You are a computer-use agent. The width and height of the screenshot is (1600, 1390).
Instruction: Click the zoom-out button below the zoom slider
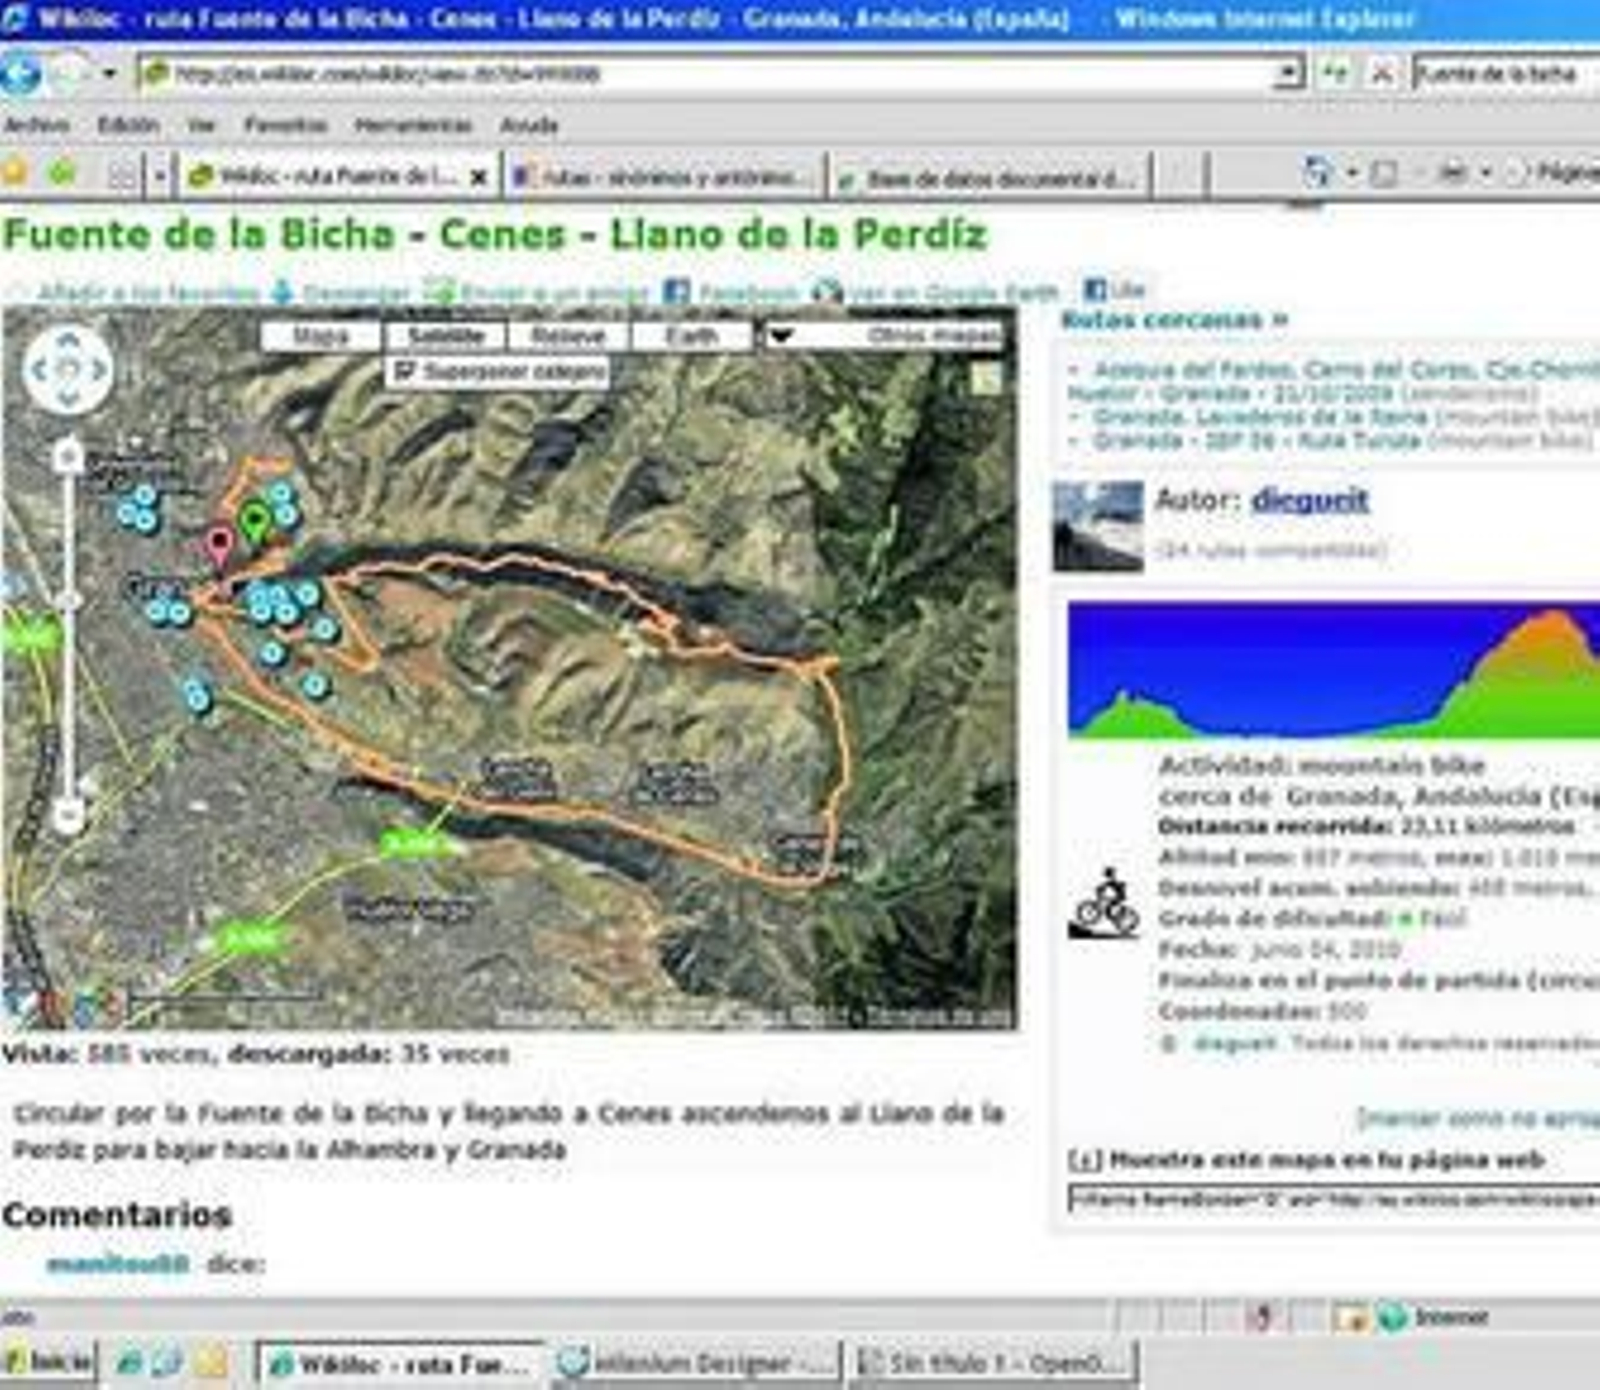click(x=68, y=815)
